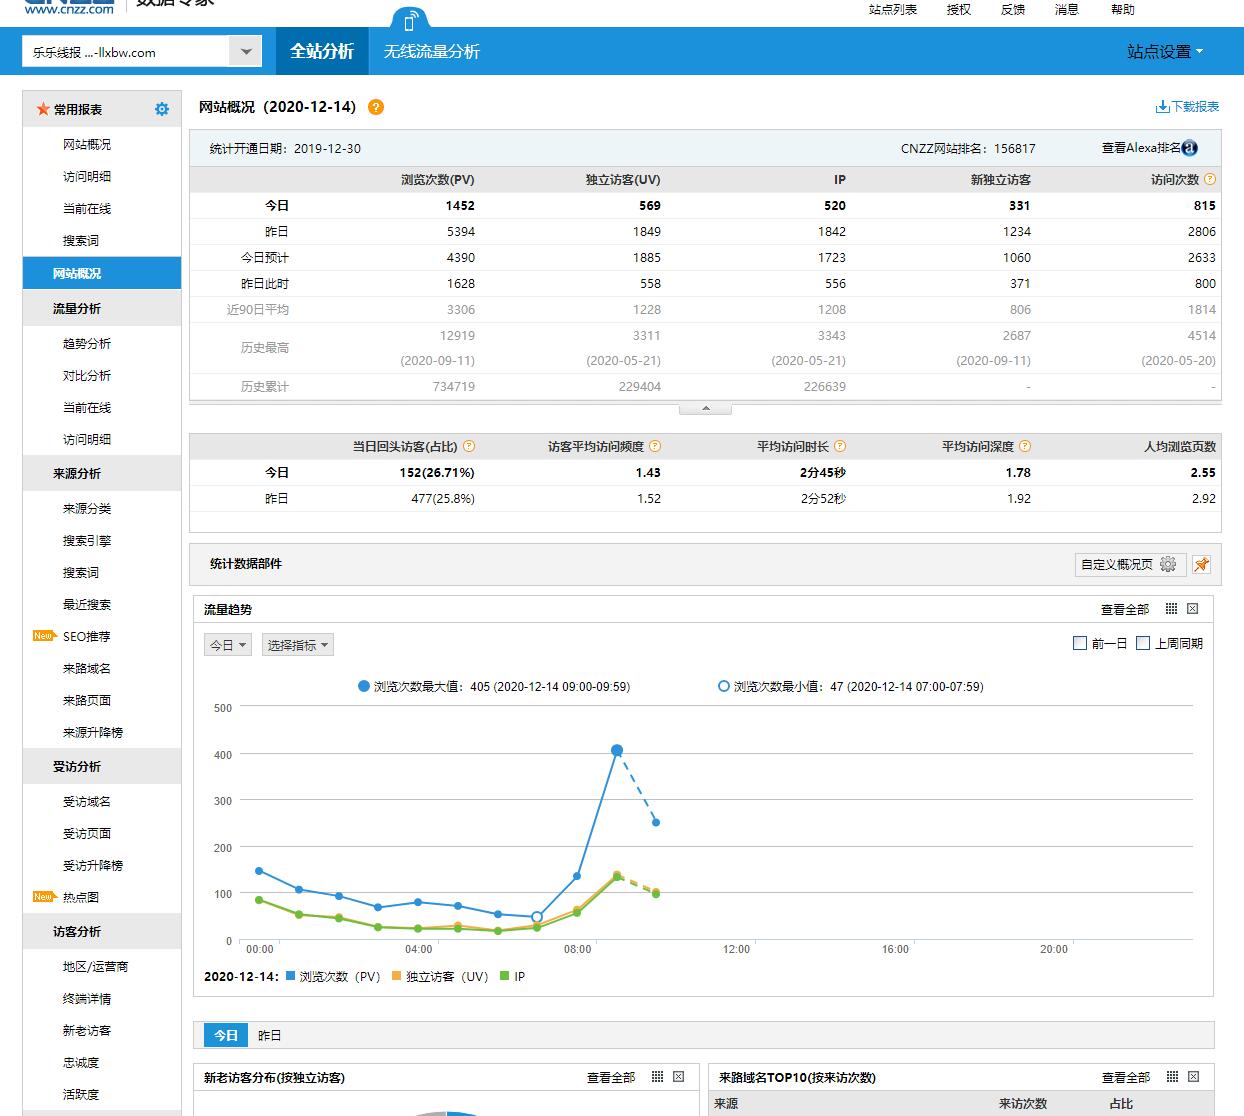Enable the 上周同期 comparison checkbox

(1143, 643)
